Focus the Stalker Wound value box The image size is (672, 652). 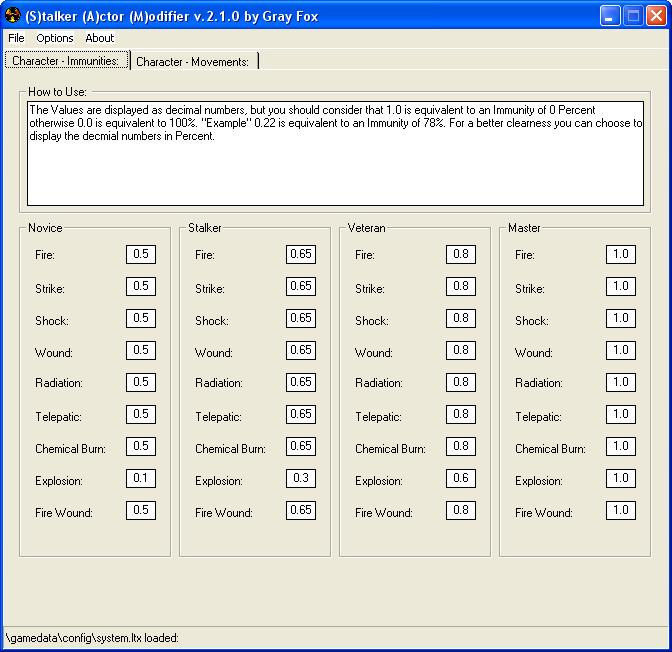click(x=301, y=350)
